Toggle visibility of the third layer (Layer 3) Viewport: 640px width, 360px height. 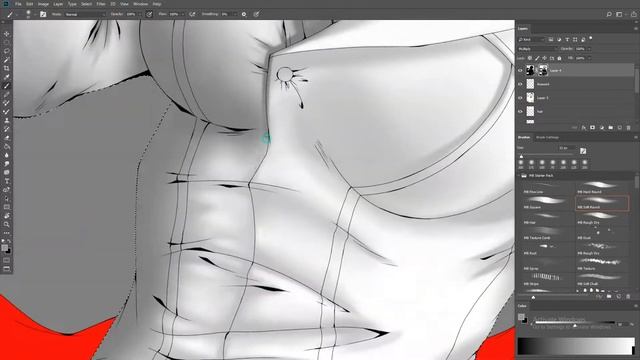(520, 98)
